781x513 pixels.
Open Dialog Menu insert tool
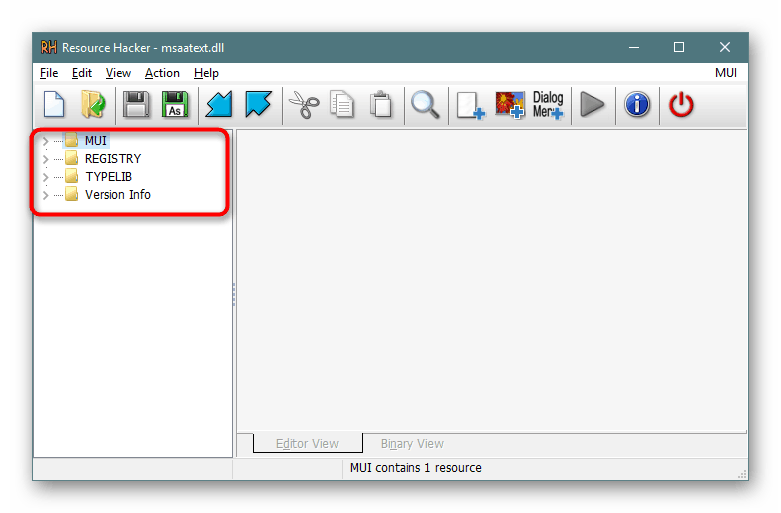click(x=548, y=105)
